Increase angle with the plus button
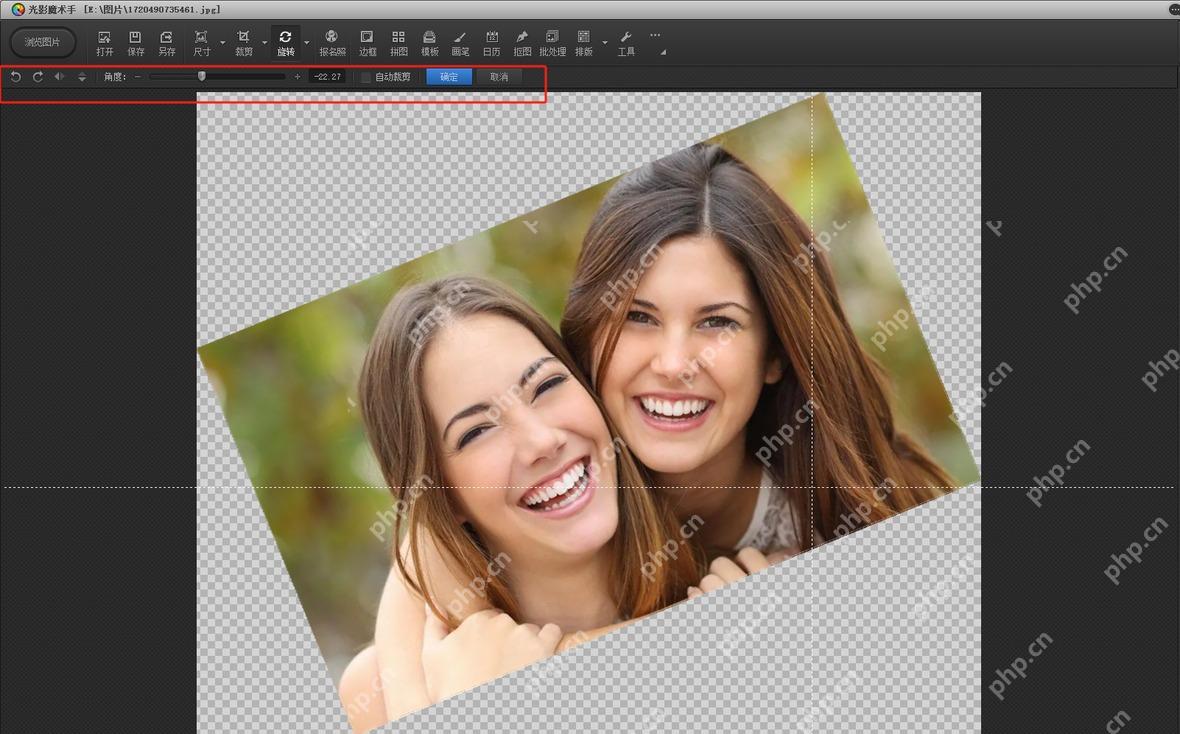 [297, 77]
